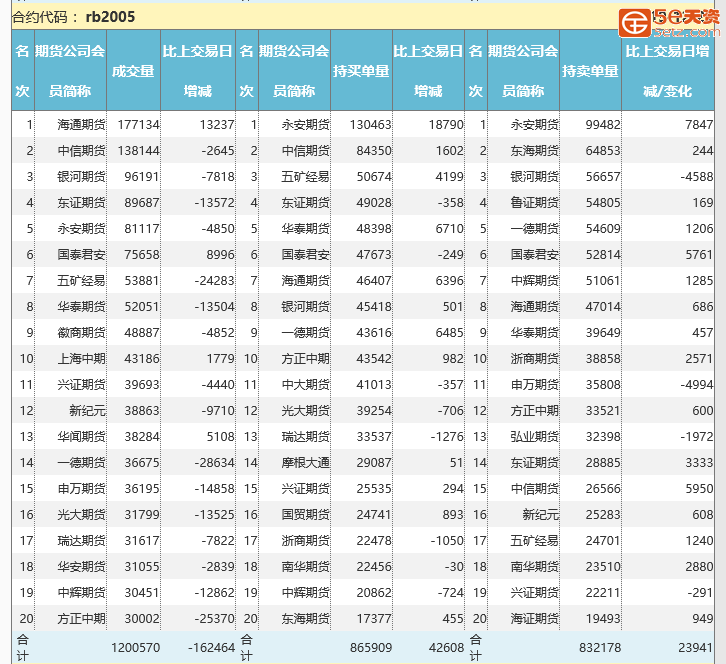Click 五矿经易 in the long position ranking
The image size is (726, 664).
(x=306, y=176)
